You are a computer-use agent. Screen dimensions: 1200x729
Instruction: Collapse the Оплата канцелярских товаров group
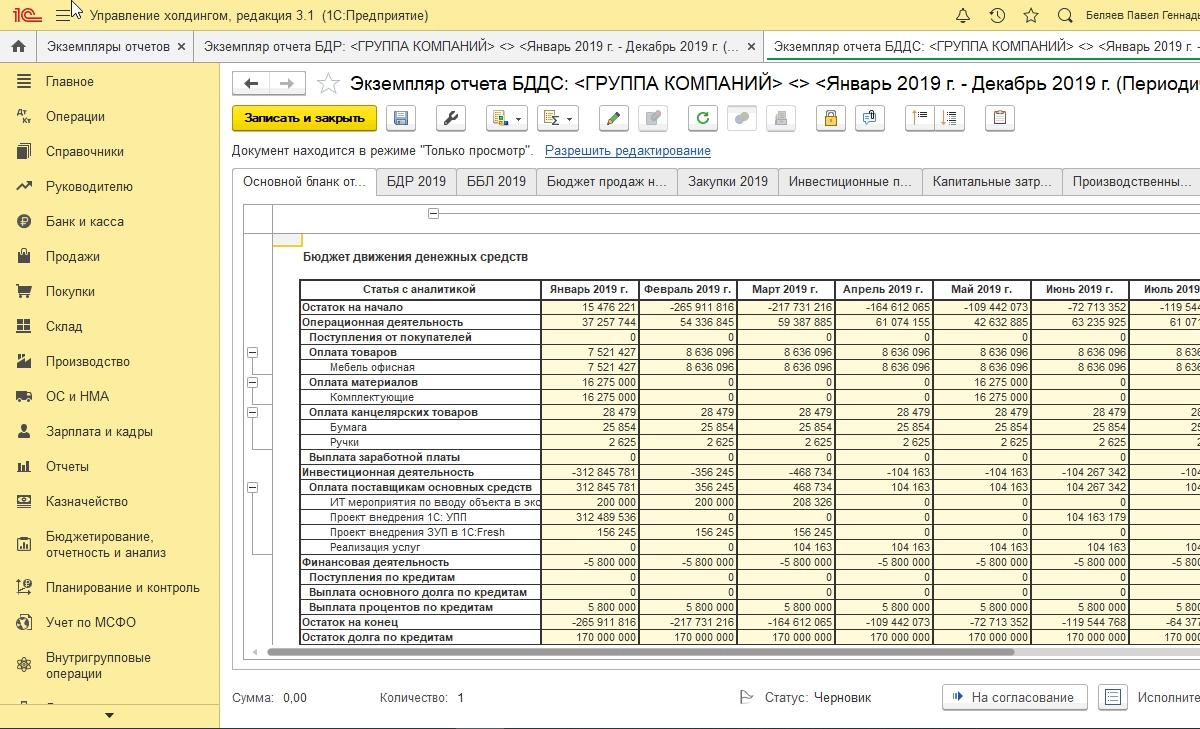[x=252, y=412]
